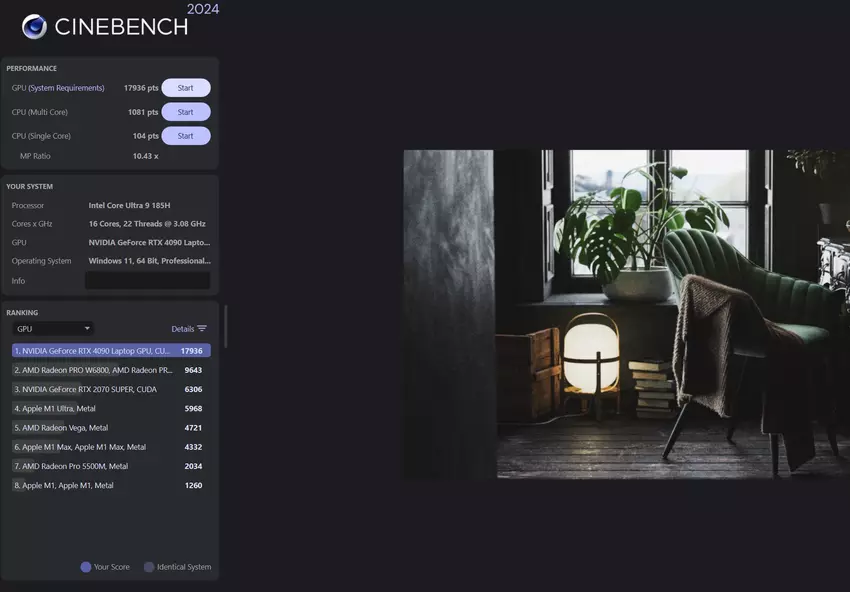Select NVIDIA GeForce RTX 2070 SUPER row
This screenshot has height=592, width=850.
[111, 389]
